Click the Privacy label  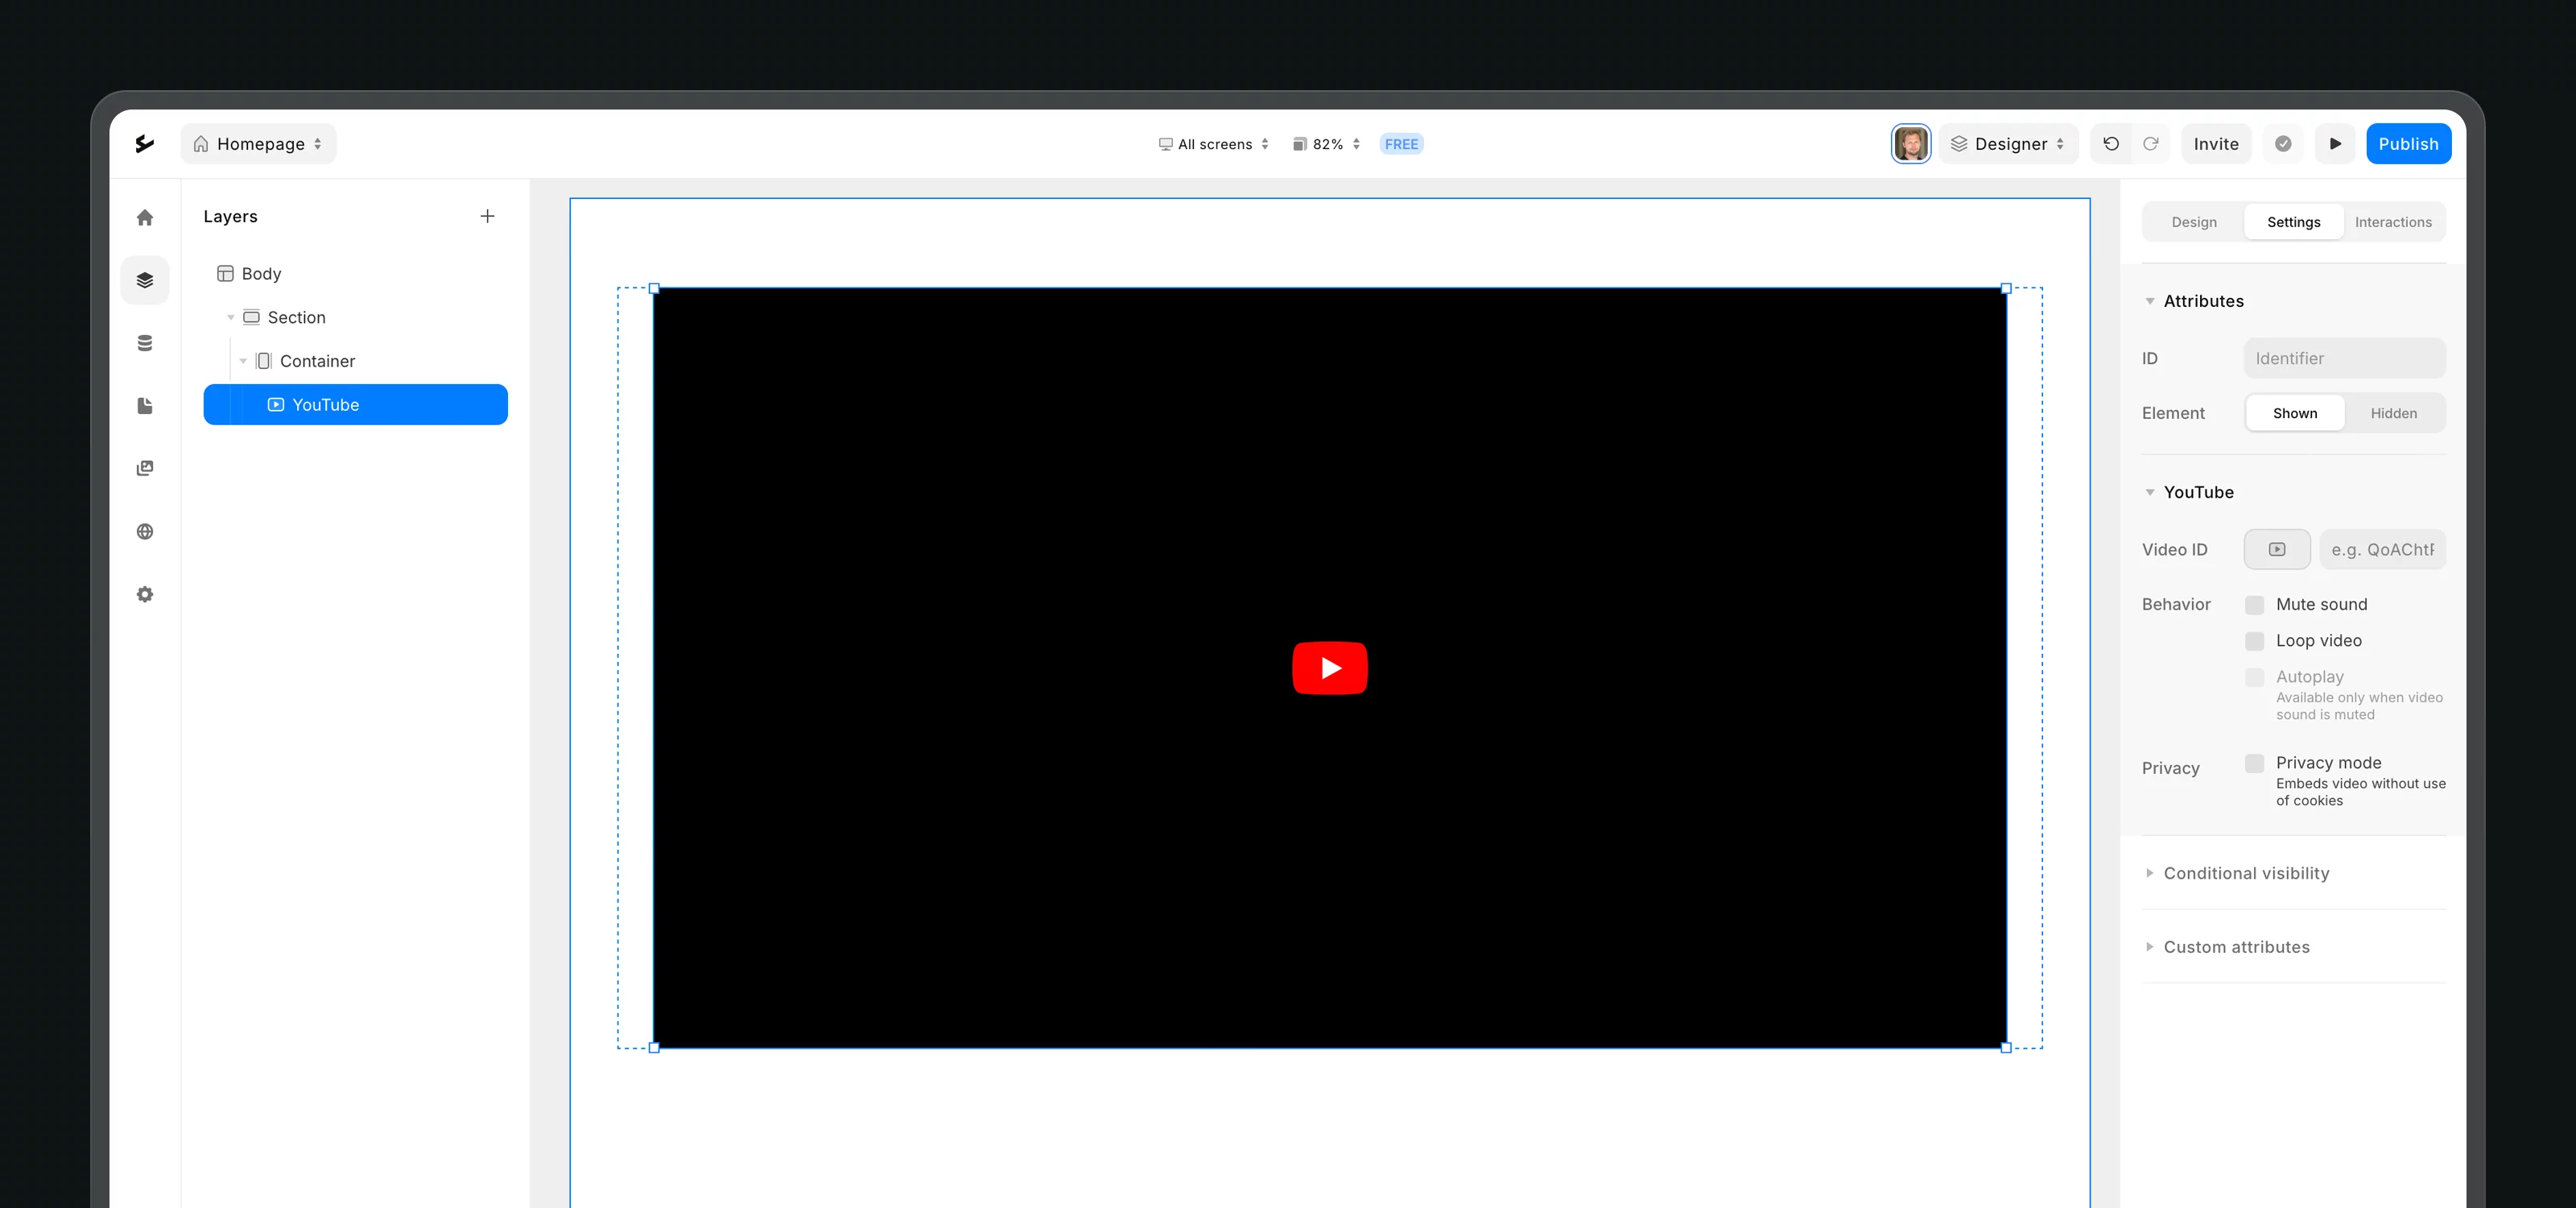[2170, 768]
